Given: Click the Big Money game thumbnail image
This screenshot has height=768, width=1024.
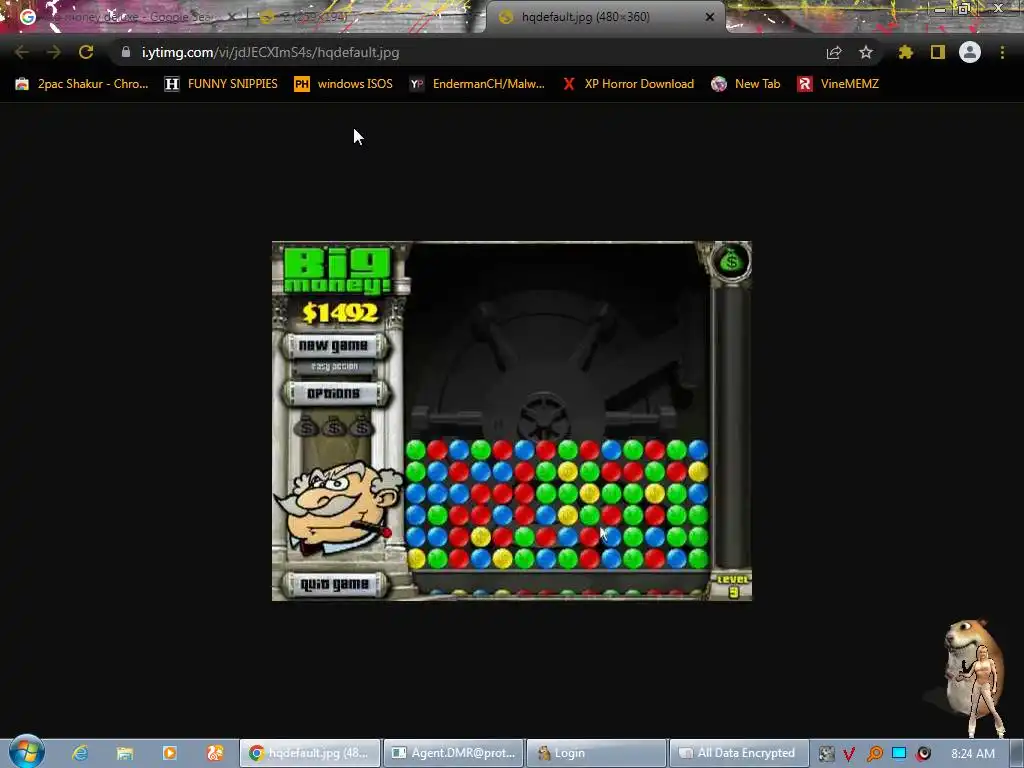Looking at the screenshot, I should point(512,421).
